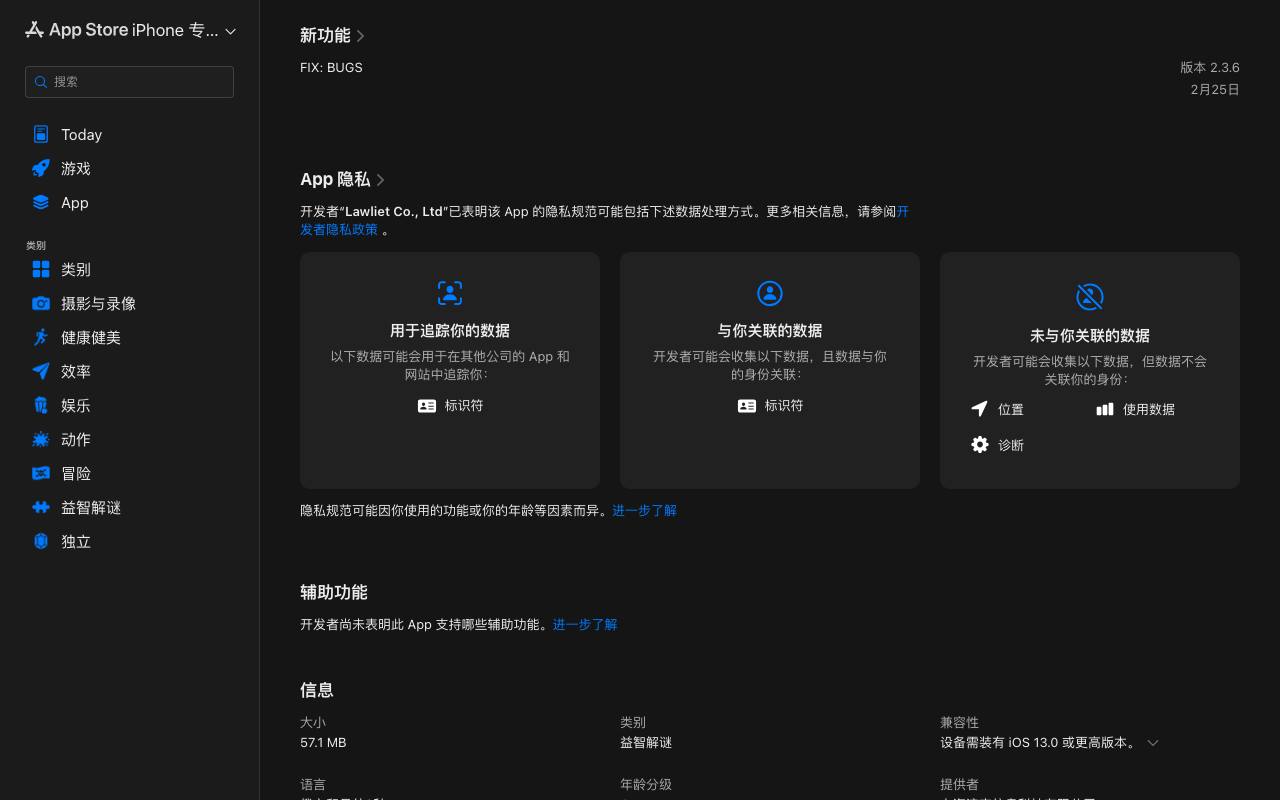This screenshot has width=1280, height=800.
Task: Select the 与你关联的数据 card title
Action: (x=770, y=331)
